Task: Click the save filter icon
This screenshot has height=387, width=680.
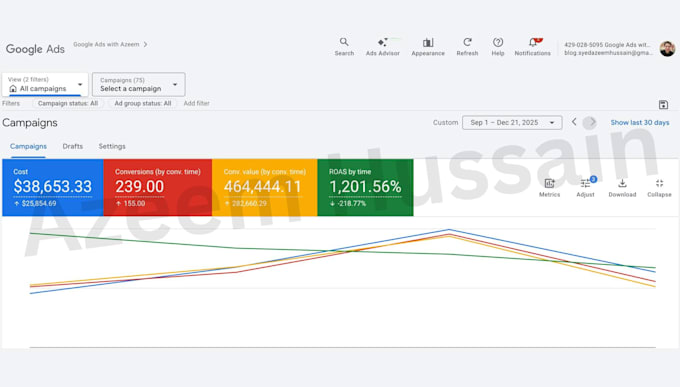Action: coord(663,105)
